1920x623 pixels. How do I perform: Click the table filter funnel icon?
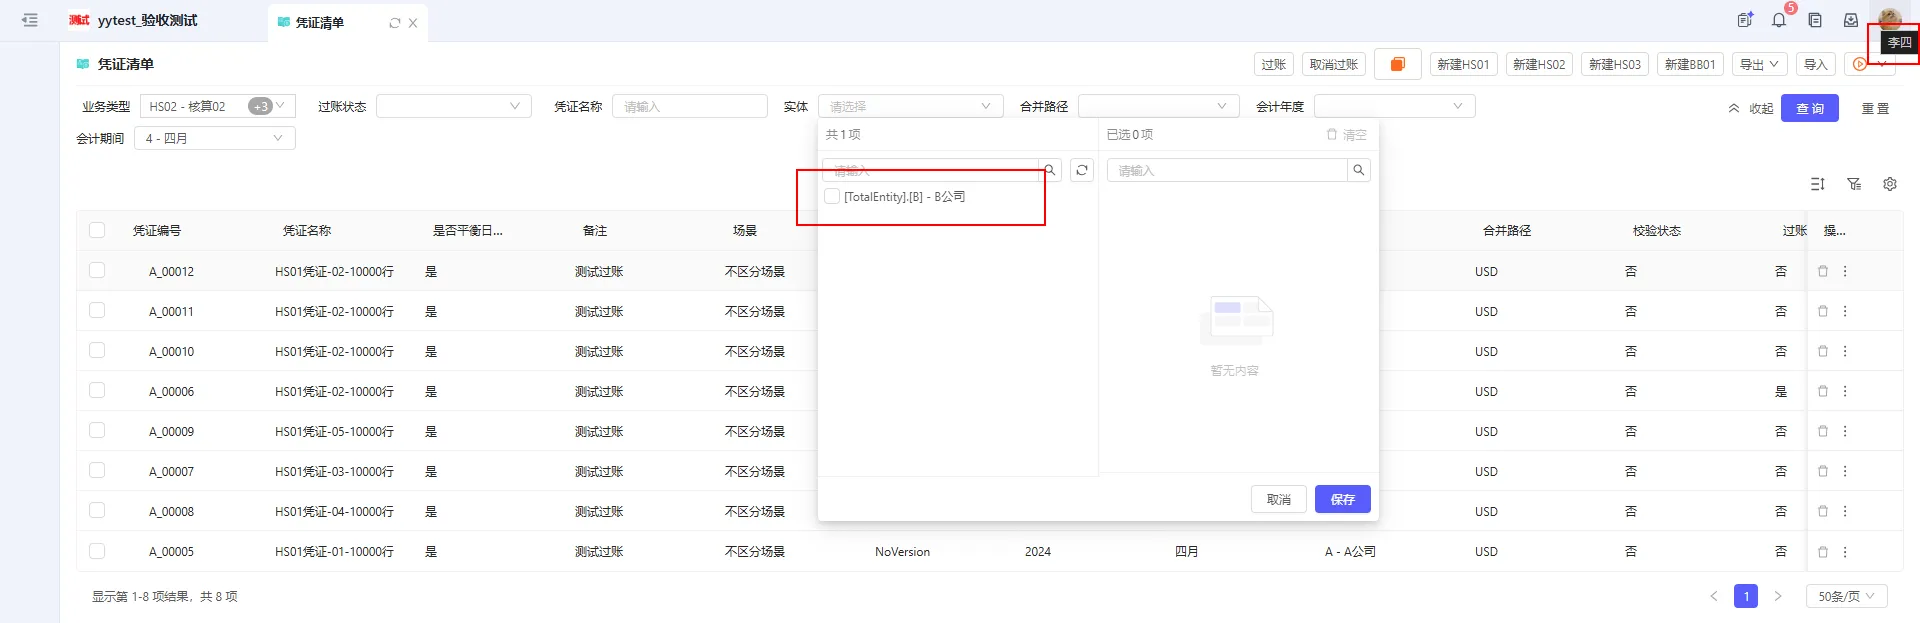(1854, 184)
